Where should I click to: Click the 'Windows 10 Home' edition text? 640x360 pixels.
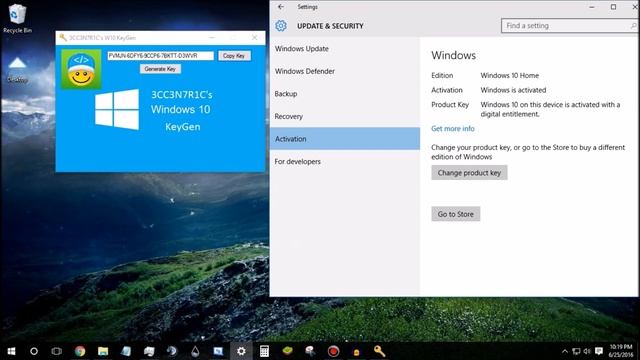(509, 76)
